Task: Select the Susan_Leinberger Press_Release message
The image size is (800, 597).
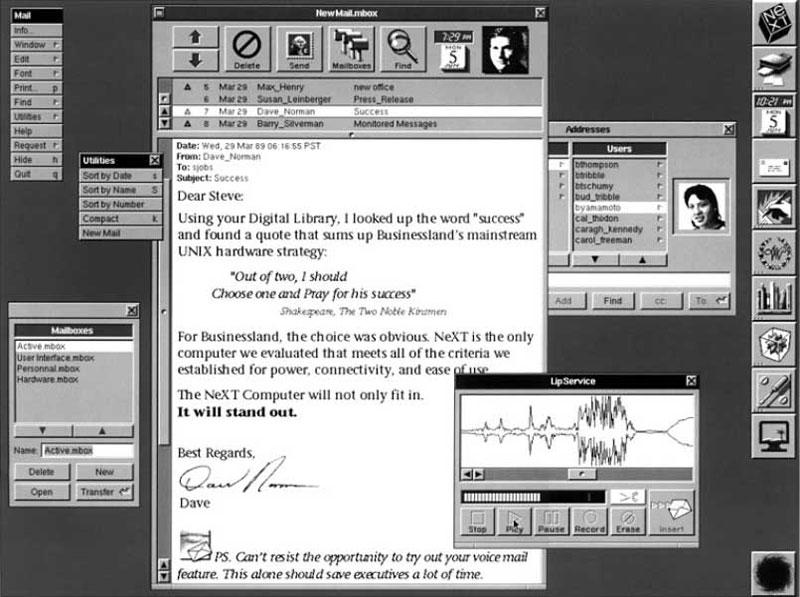Action: 357,99
